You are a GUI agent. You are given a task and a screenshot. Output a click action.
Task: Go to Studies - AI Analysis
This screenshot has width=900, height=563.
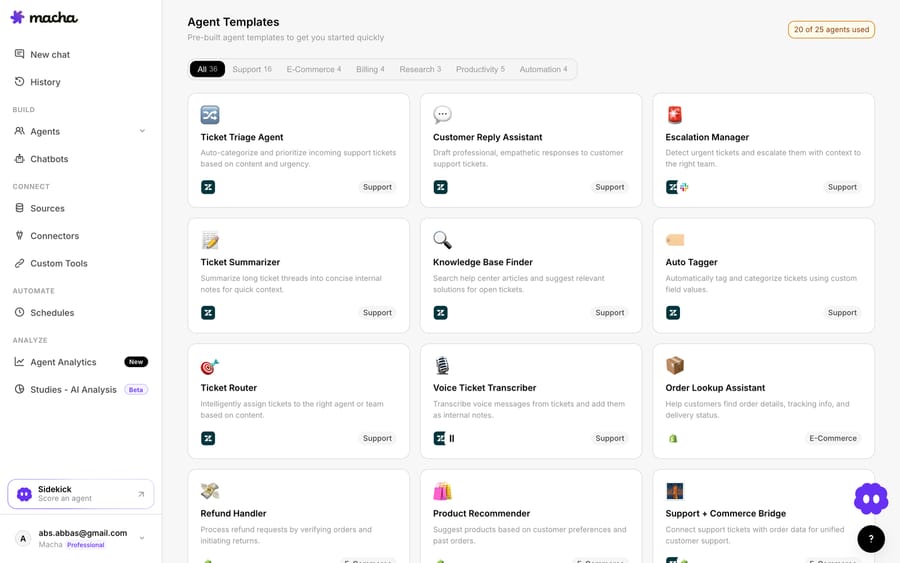pos(73,390)
